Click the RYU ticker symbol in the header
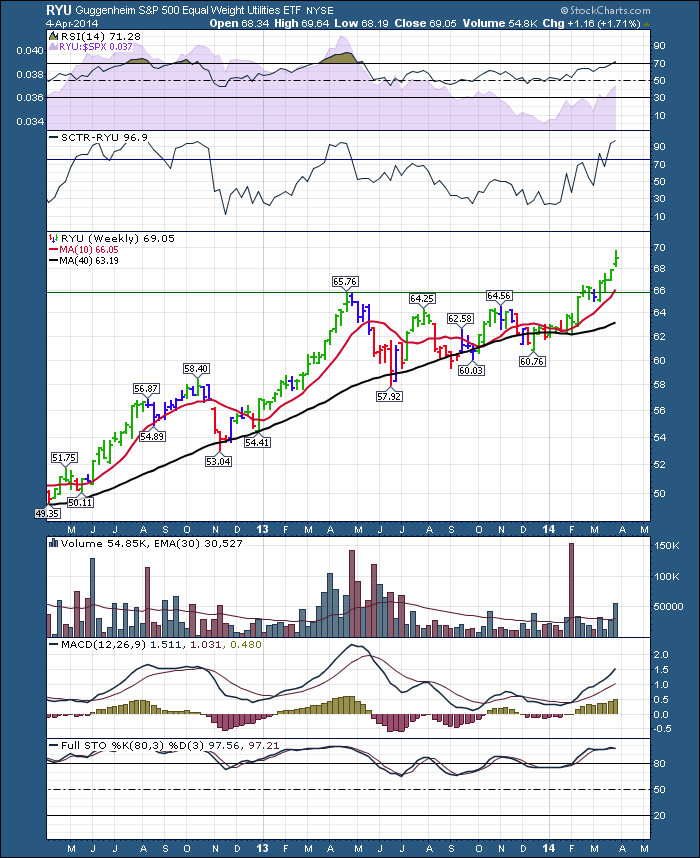 [59, 10]
